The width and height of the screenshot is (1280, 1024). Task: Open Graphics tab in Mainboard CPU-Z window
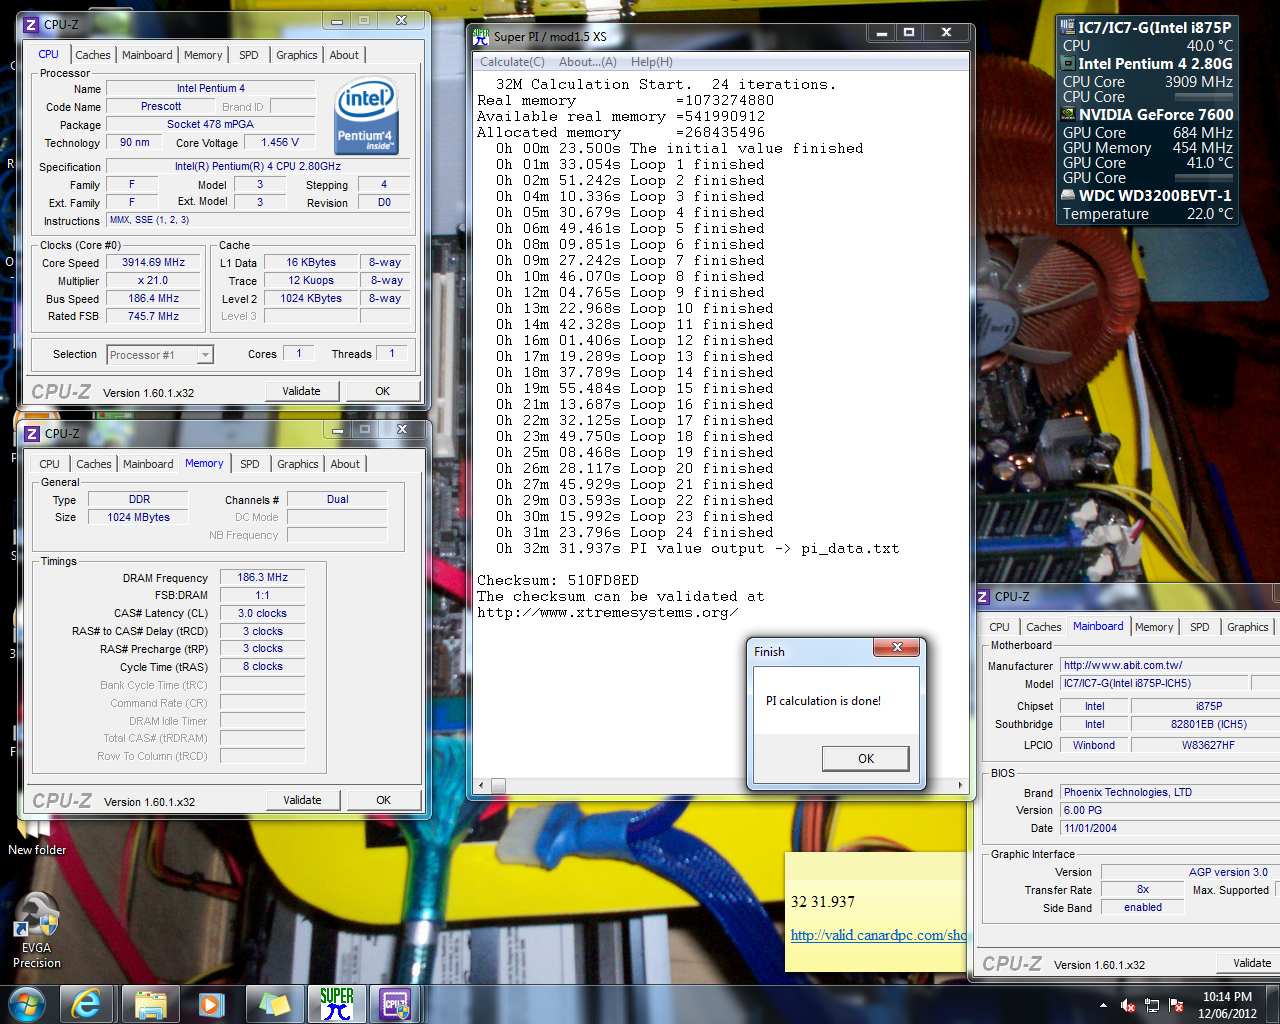tap(1248, 627)
